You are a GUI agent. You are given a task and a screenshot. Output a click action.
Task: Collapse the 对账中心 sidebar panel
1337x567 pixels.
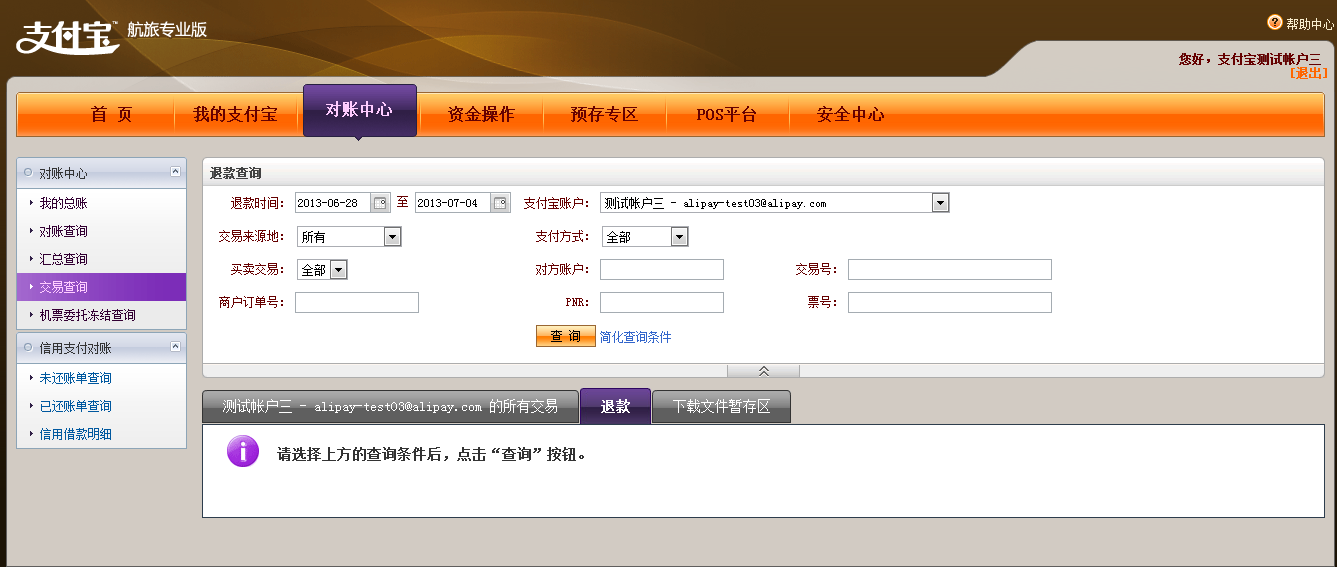coord(176,172)
